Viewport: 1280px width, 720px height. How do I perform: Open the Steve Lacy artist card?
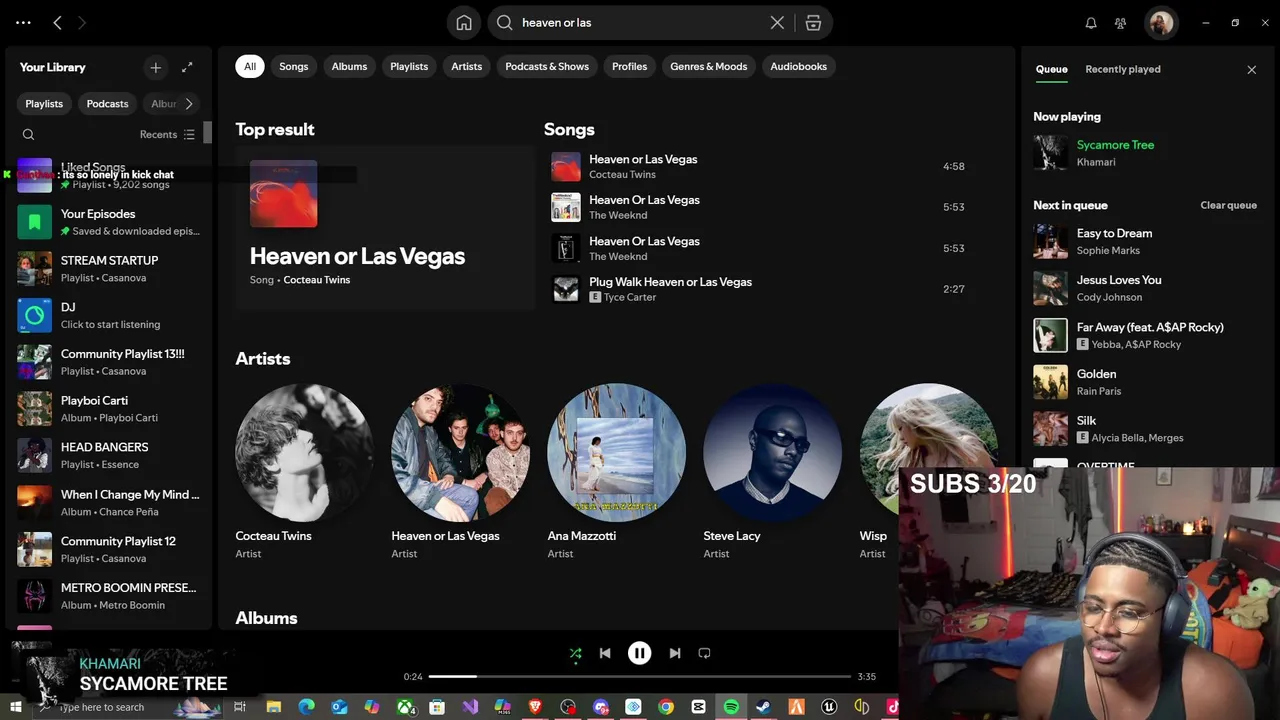772,471
